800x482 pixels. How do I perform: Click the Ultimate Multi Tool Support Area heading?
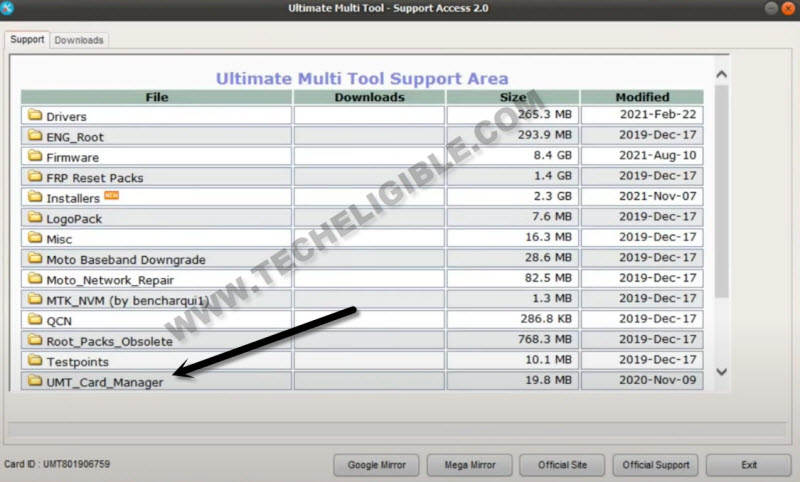tap(362, 79)
